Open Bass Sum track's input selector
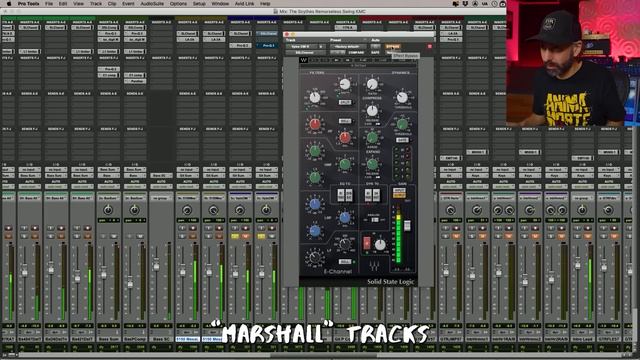This screenshot has width=640, height=360. pyautogui.click(x=108, y=169)
